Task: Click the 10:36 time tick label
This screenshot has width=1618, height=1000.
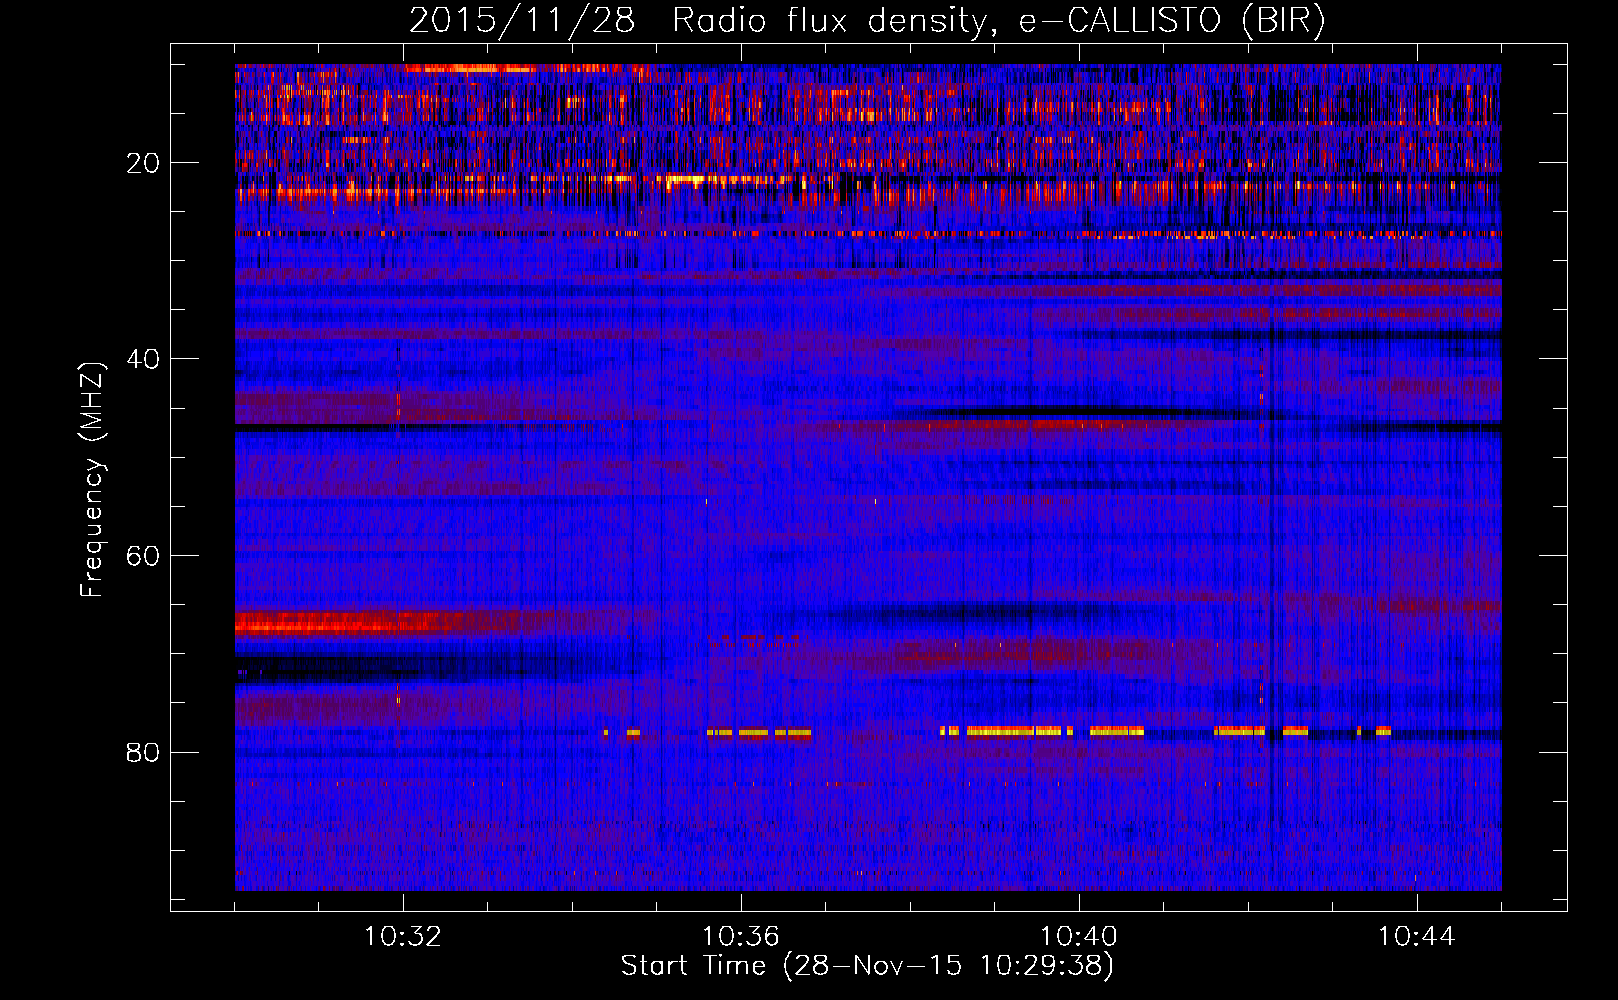Action: pos(740,937)
